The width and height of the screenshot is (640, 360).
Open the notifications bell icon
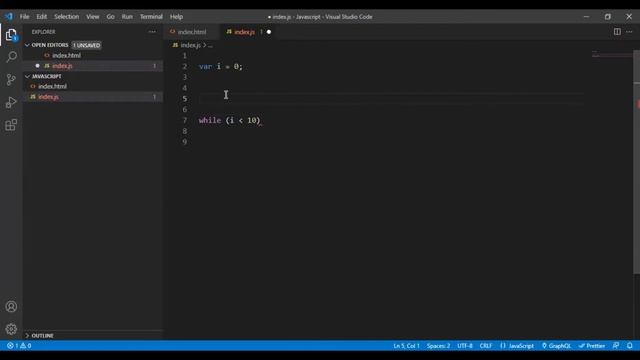click(x=630, y=346)
